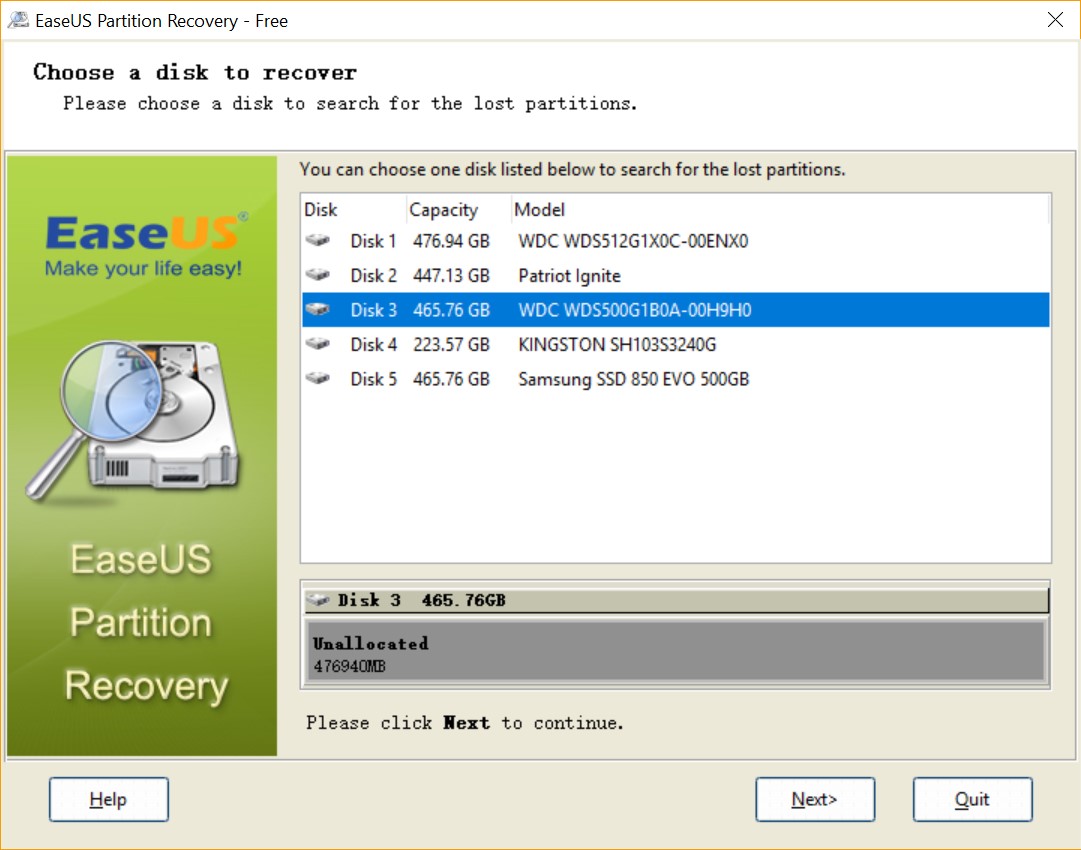The height and width of the screenshot is (850, 1081).
Task: Click the drive icon next to Disk 5
Action: coord(318,379)
